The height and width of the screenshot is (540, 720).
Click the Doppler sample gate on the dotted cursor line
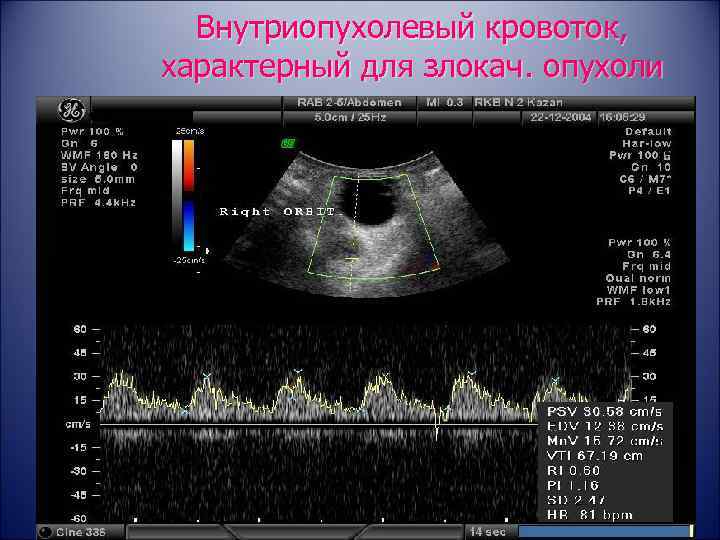pos(352,259)
